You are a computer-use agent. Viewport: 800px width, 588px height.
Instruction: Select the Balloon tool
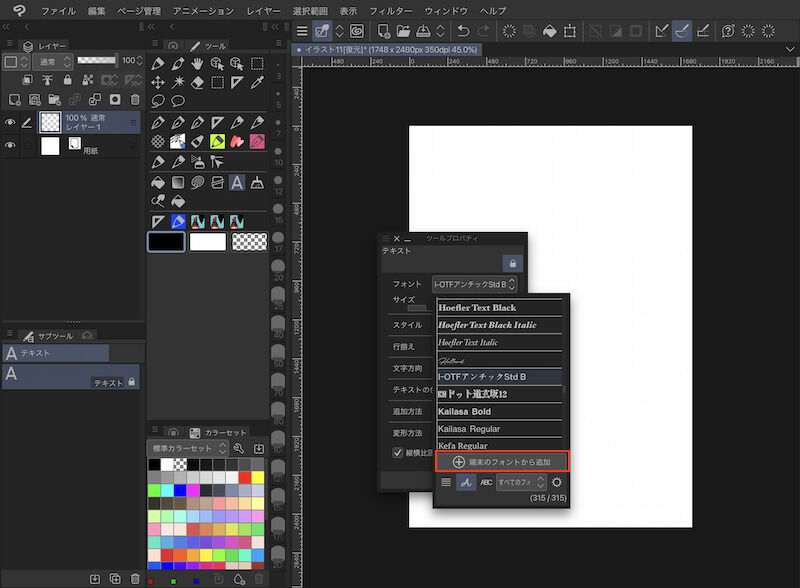coord(178,101)
